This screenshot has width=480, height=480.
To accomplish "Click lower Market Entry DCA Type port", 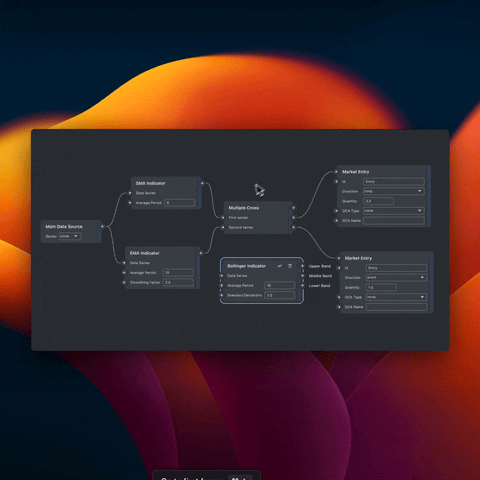I will tap(339, 297).
